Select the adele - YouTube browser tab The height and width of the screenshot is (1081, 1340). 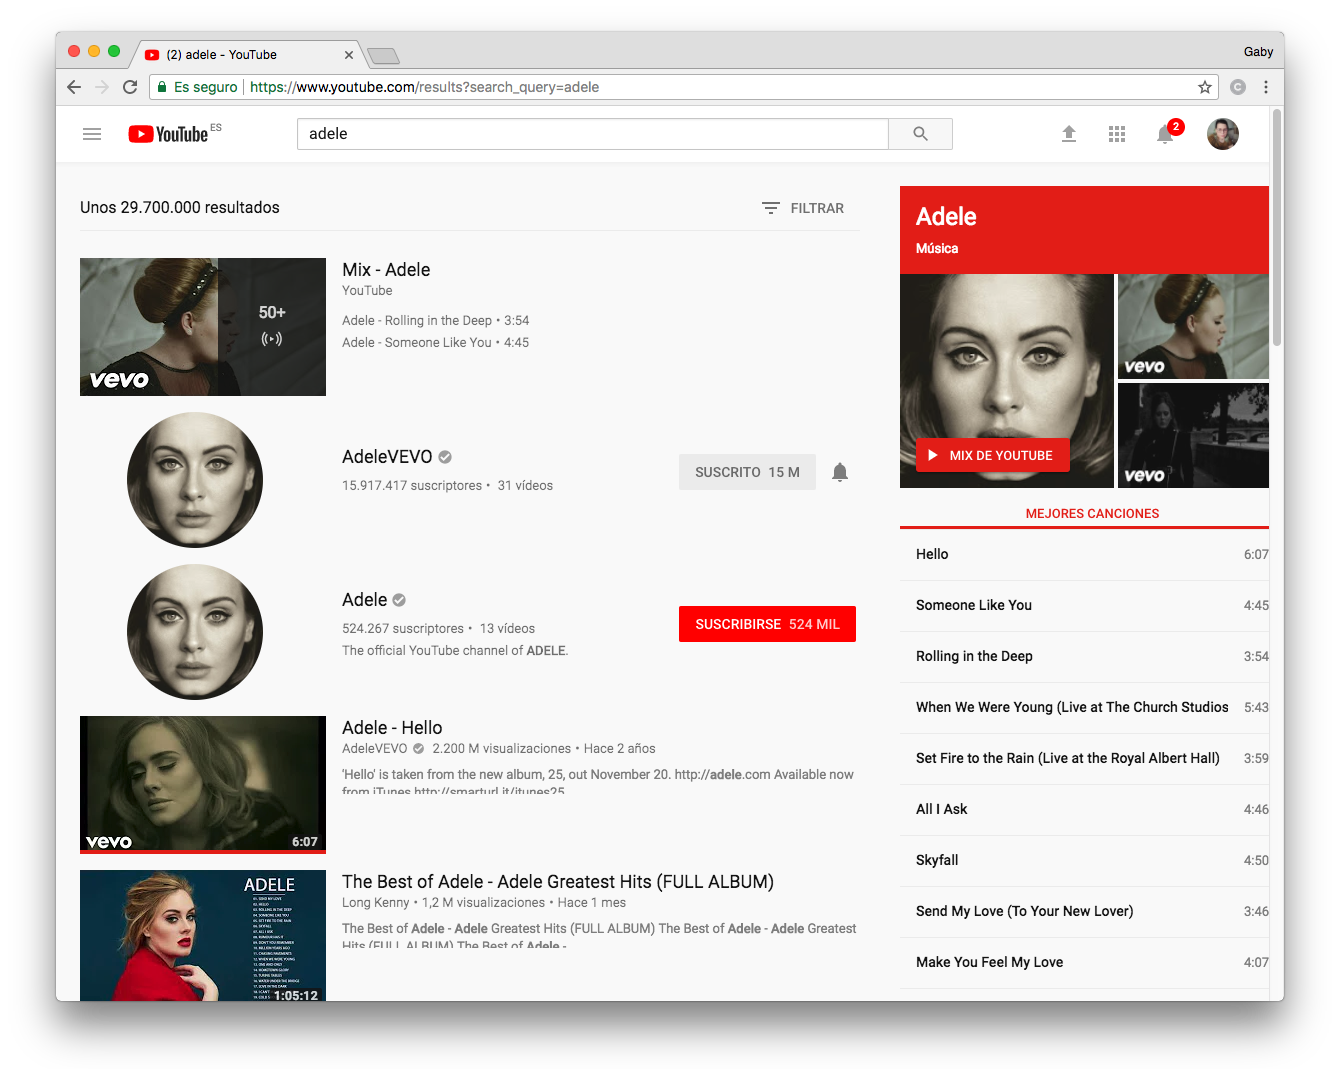click(x=250, y=55)
